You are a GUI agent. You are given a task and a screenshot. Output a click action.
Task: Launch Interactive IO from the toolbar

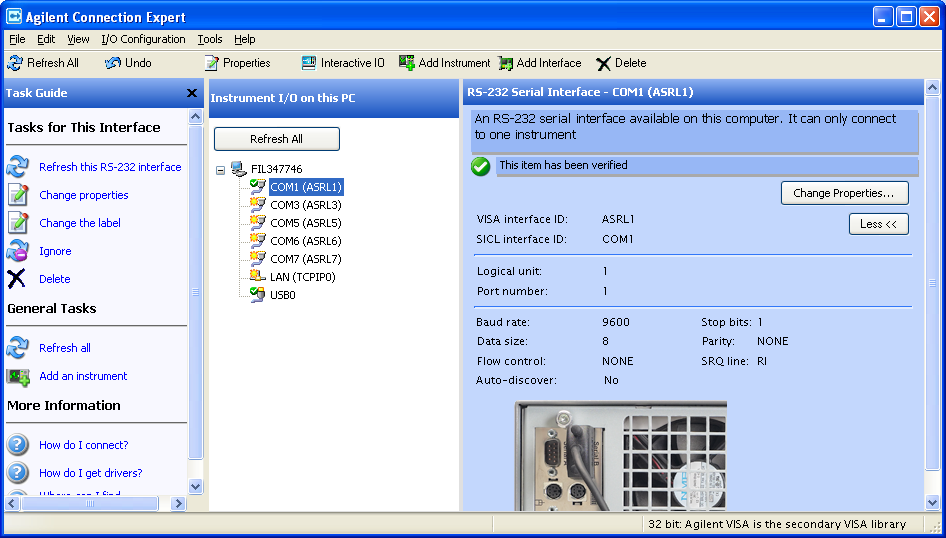pyautogui.click(x=309, y=63)
